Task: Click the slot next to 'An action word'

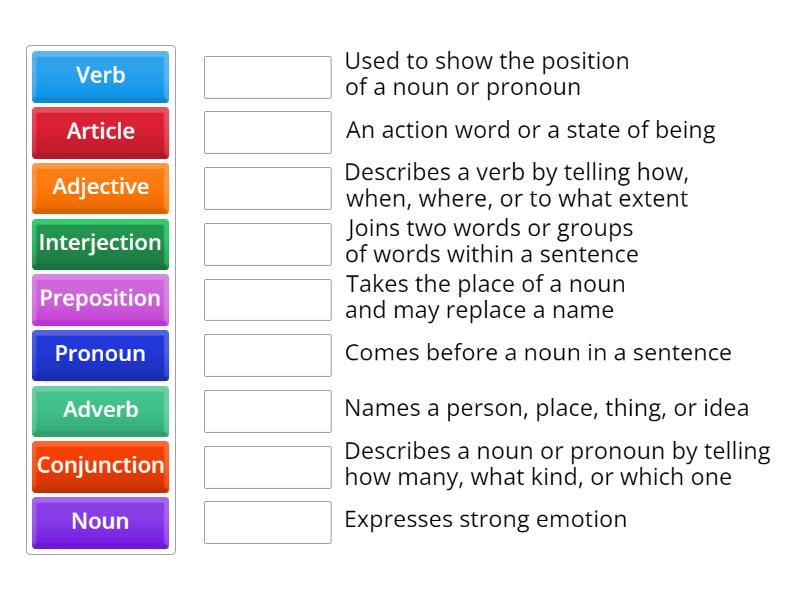Action: pyautogui.click(x=266, y=131)
